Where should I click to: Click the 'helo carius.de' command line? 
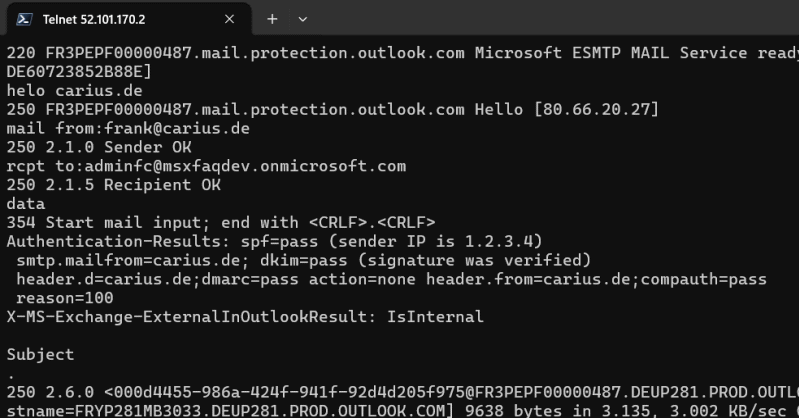coord(74,90)
